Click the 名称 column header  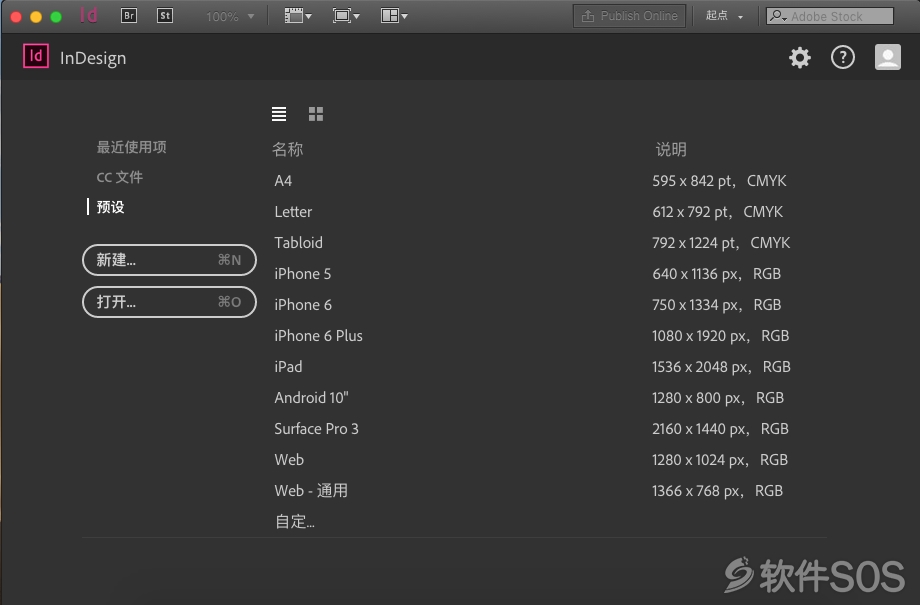pos(288,150)
